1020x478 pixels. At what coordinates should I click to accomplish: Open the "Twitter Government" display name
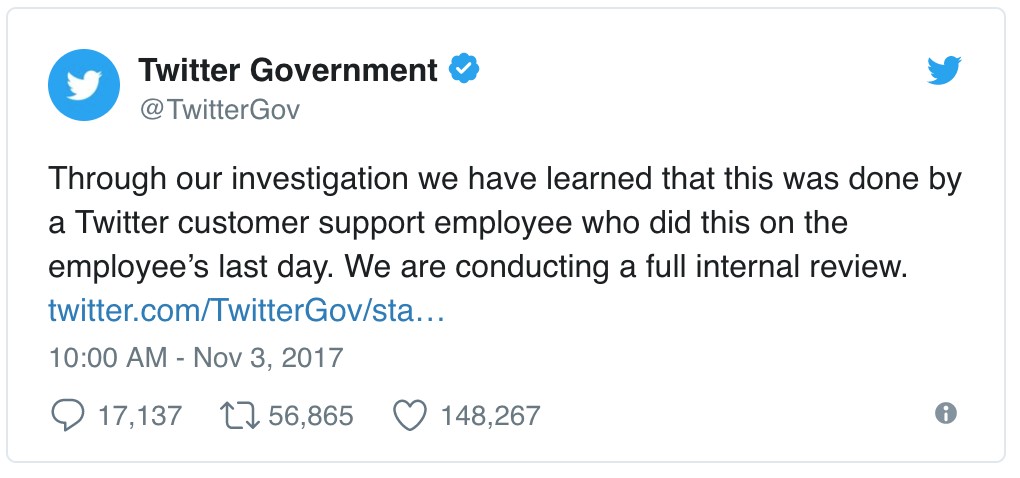[x=288, y=71]
